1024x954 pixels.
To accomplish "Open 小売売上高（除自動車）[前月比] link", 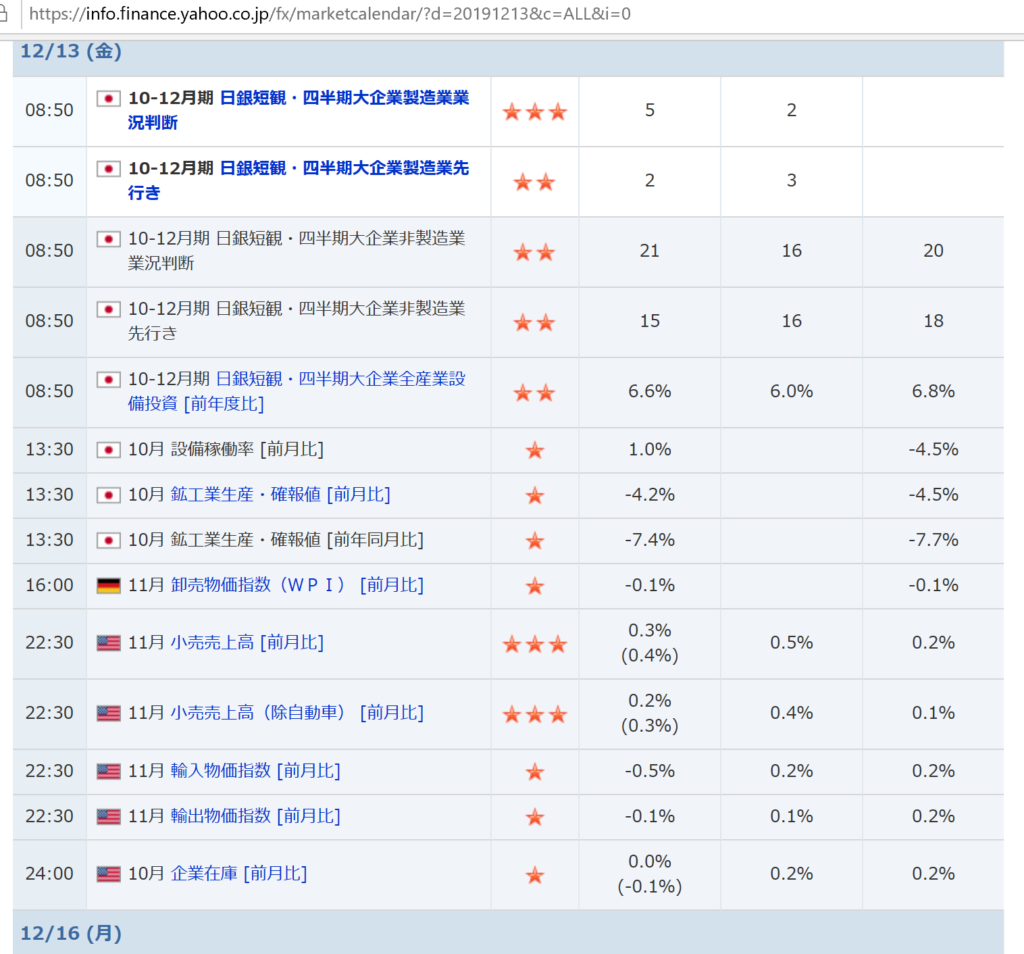I will (297, 712).
